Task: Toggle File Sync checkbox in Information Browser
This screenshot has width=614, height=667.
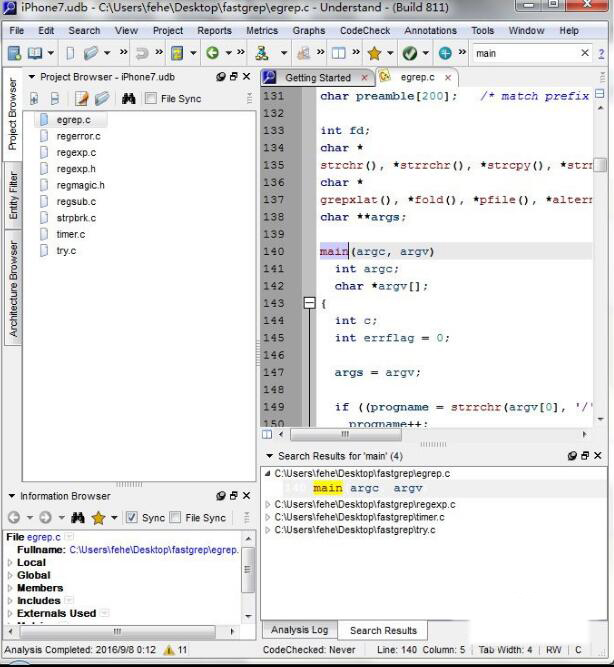Action: coord(176,518)
